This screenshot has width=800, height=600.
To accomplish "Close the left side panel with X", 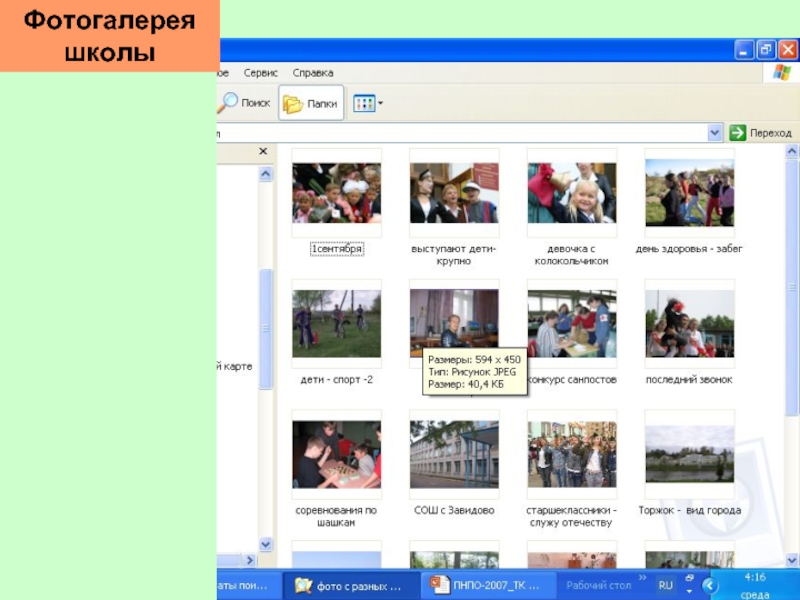I will pyautogui.click(x=264, y=152).
